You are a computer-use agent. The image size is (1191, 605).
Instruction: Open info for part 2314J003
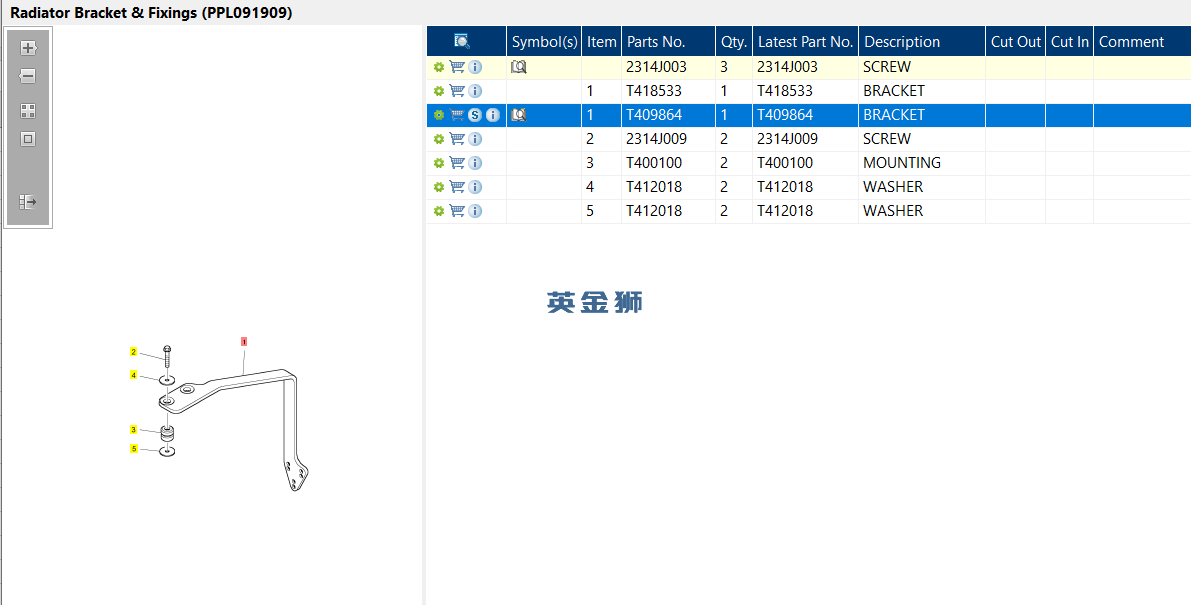tap(475, 67)
